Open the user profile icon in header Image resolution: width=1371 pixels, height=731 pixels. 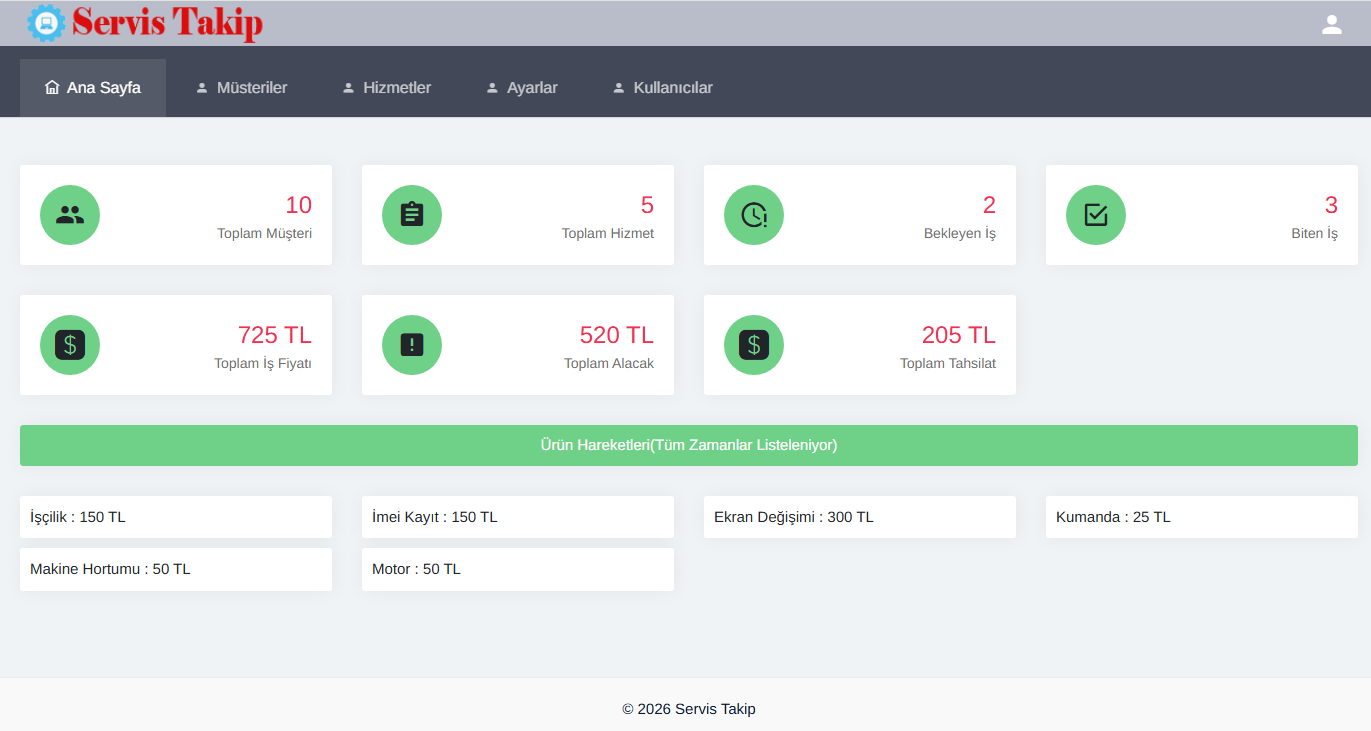coord(1331,24)
